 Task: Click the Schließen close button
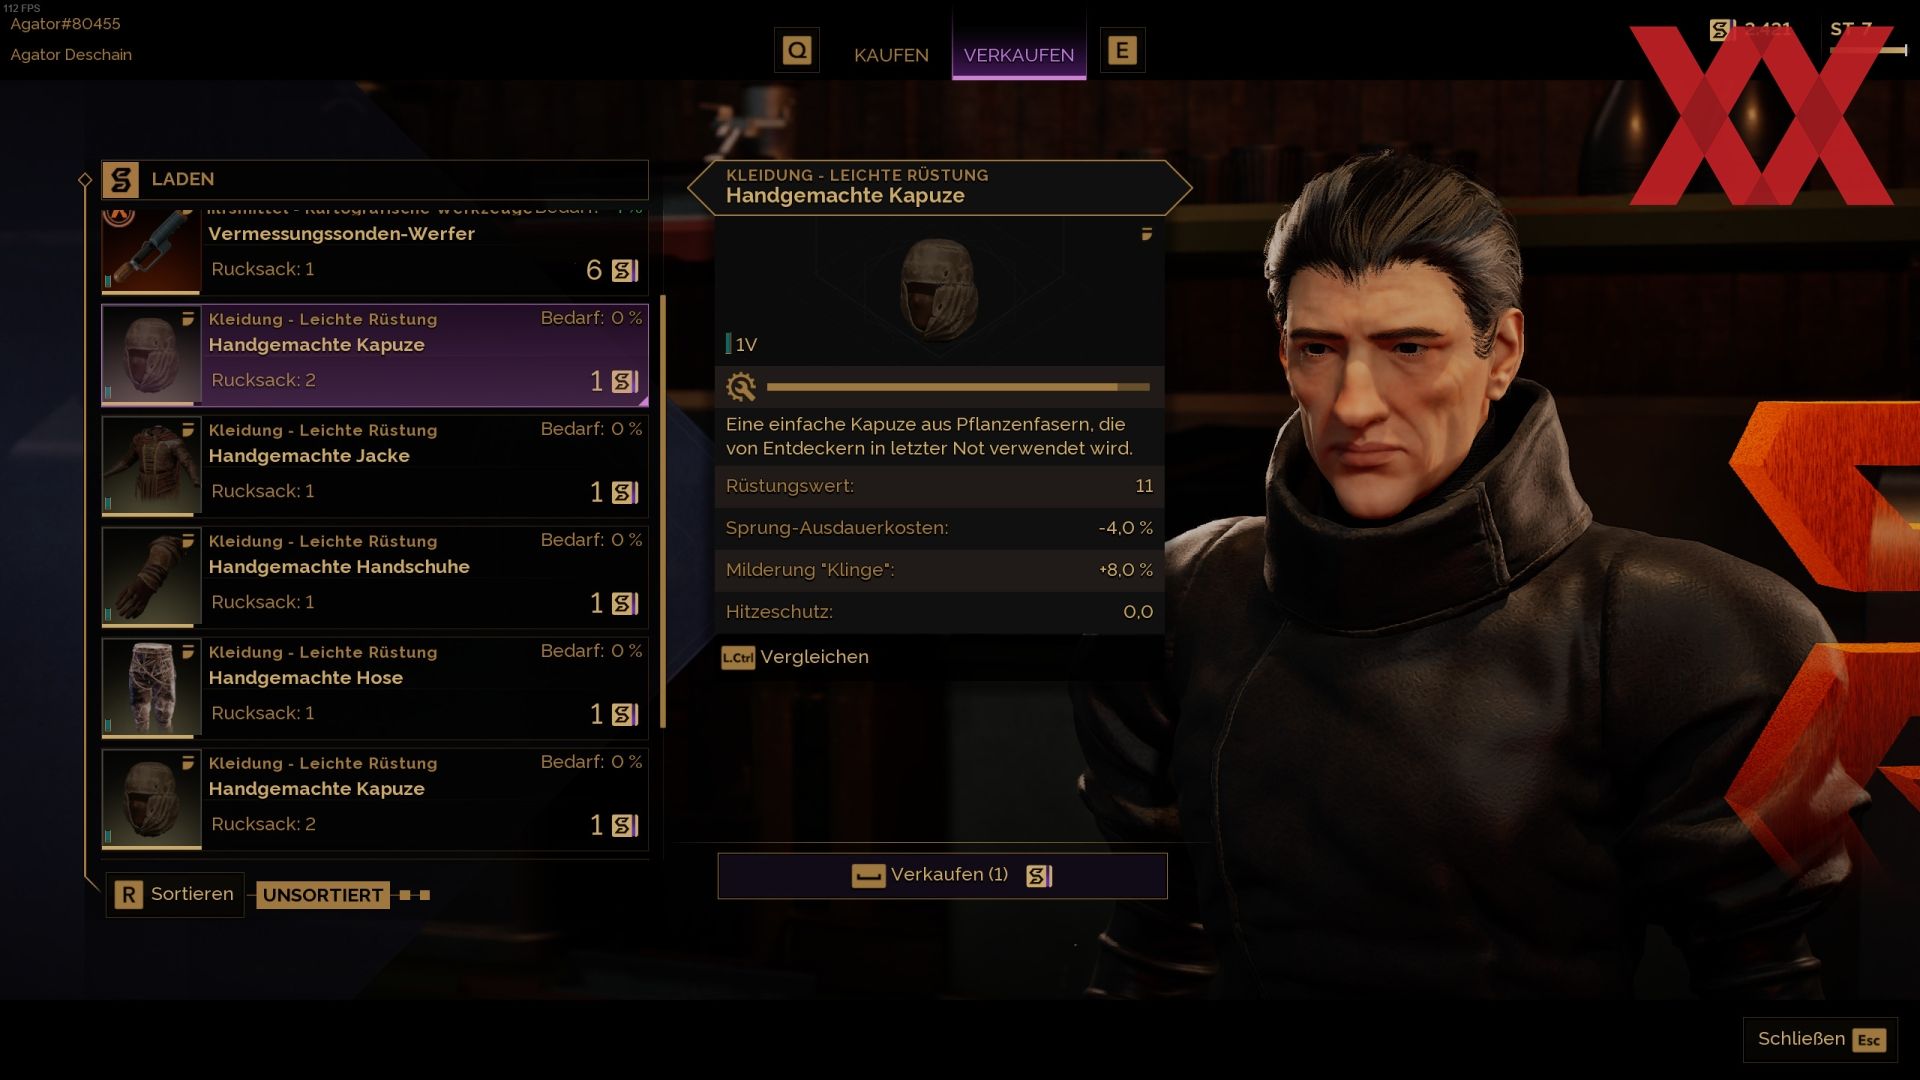tap(1820, 1039)
